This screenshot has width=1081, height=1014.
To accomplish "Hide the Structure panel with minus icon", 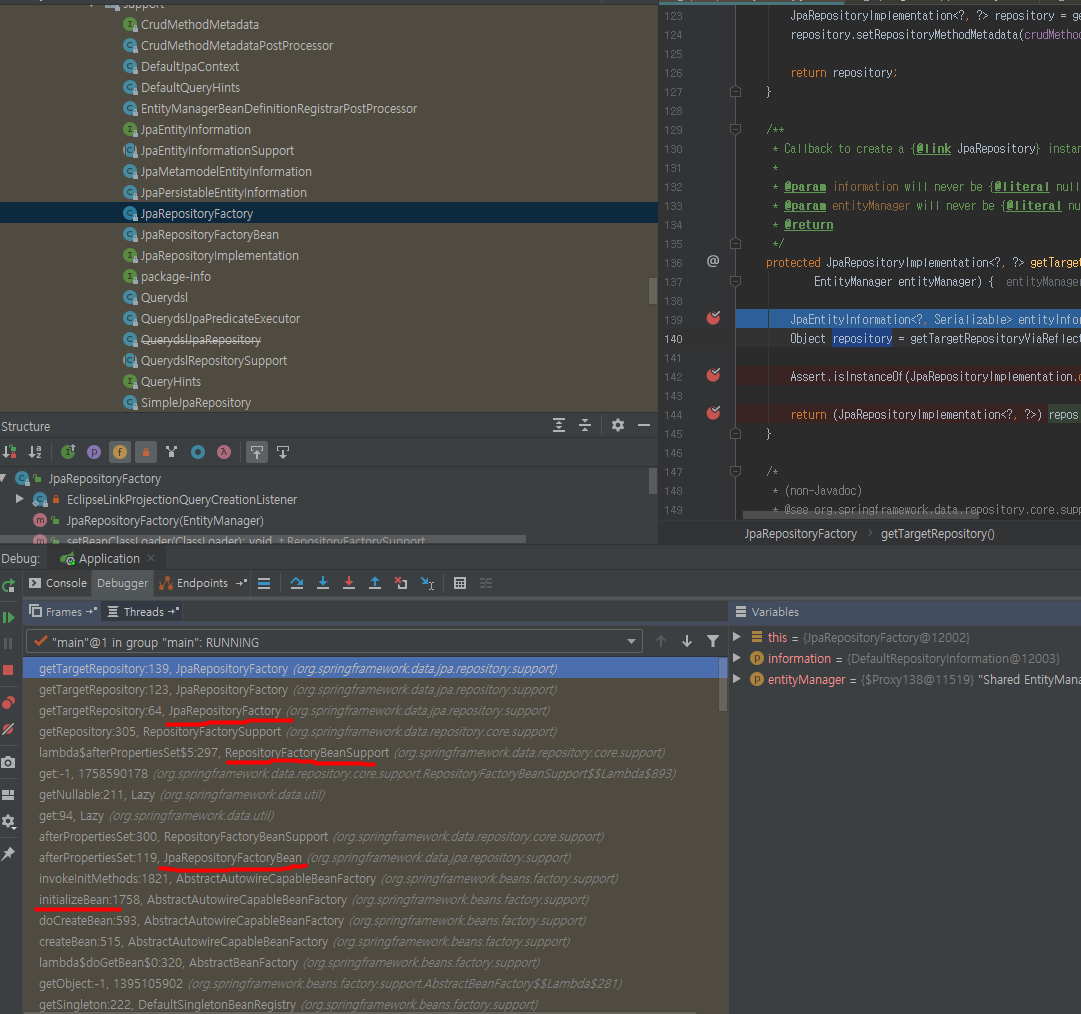I will [644, 425].
